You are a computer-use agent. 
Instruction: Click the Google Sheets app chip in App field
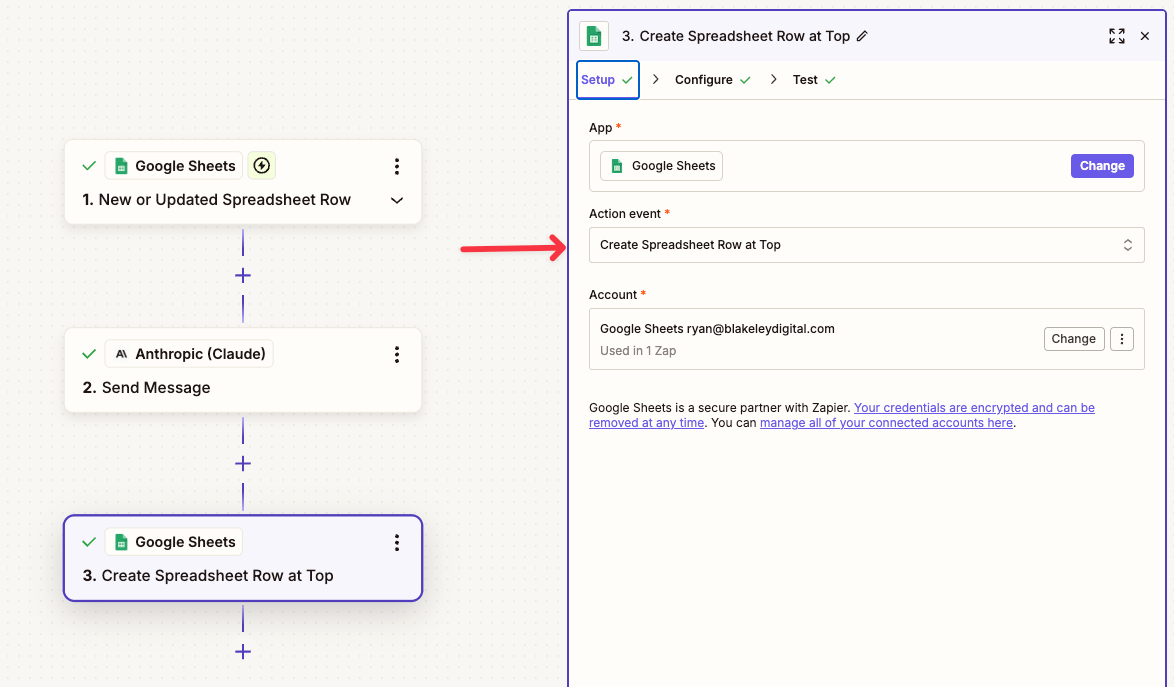coord(661,166)
